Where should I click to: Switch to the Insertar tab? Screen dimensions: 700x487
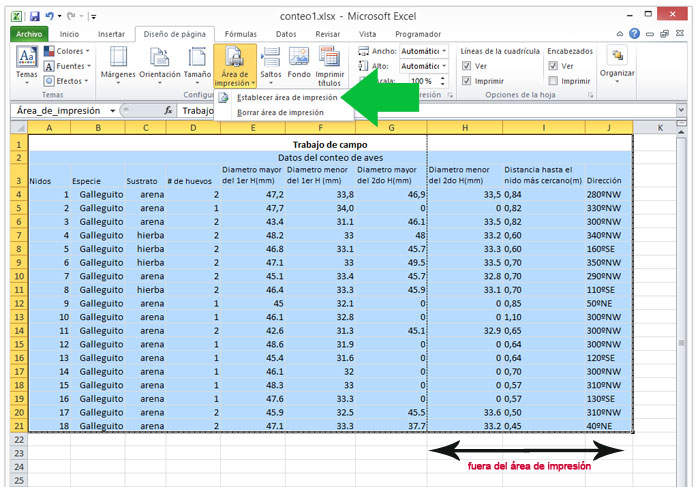pos(111,34)
